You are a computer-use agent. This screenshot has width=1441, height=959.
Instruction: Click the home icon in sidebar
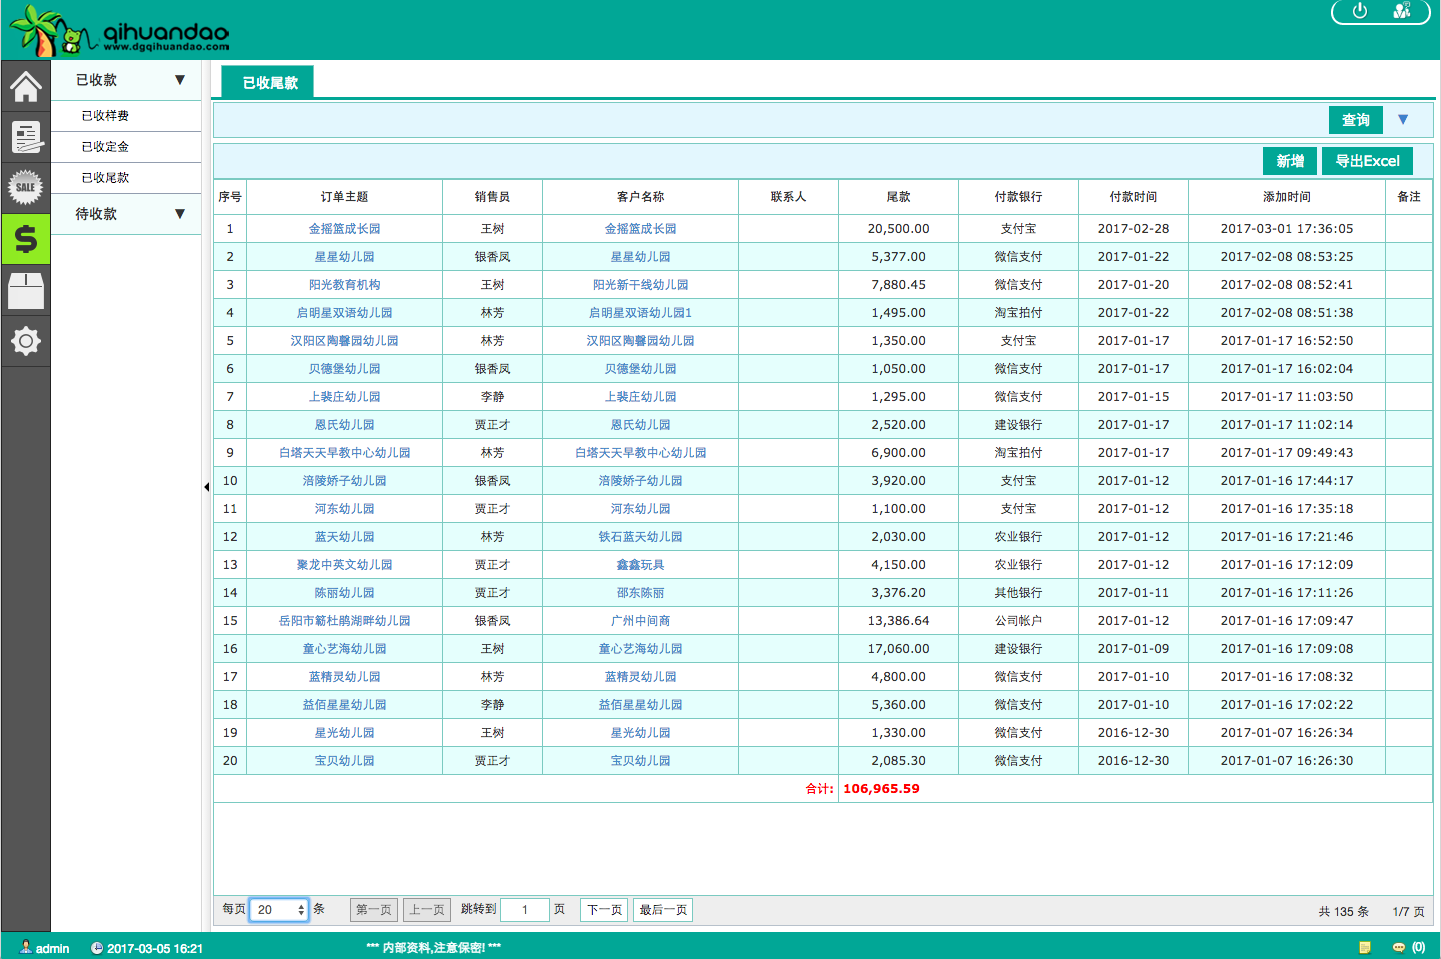[25, 87]
